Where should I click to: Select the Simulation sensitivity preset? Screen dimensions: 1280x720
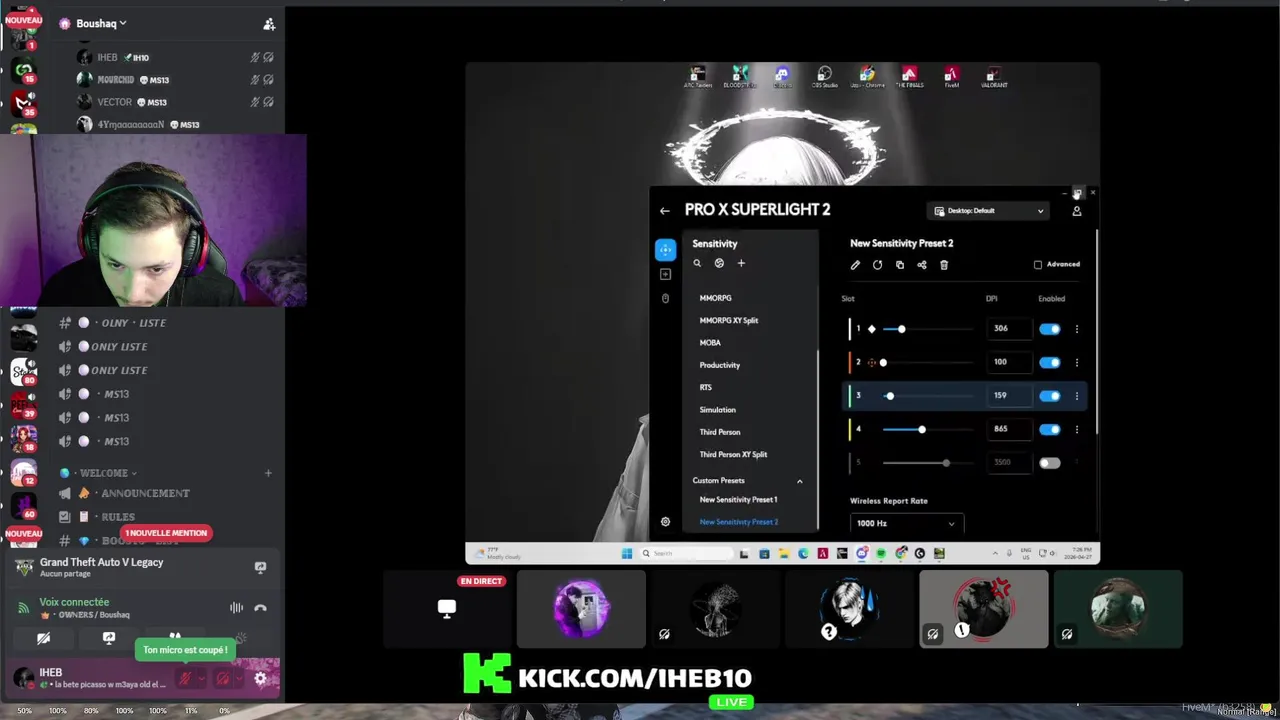(718, 410)
